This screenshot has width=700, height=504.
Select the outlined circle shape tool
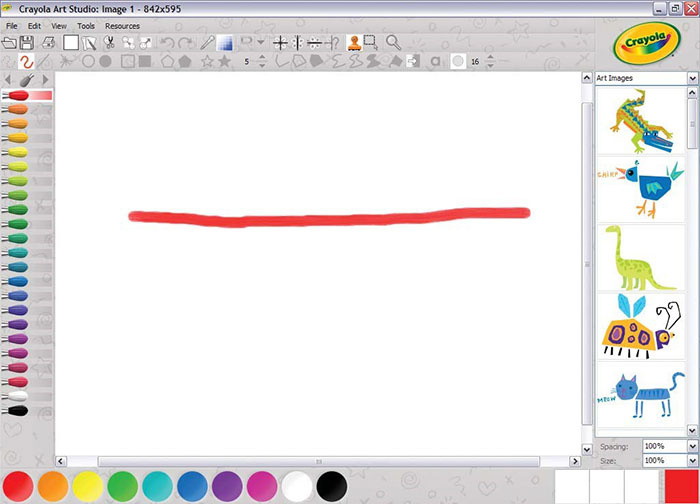(88, 61)
